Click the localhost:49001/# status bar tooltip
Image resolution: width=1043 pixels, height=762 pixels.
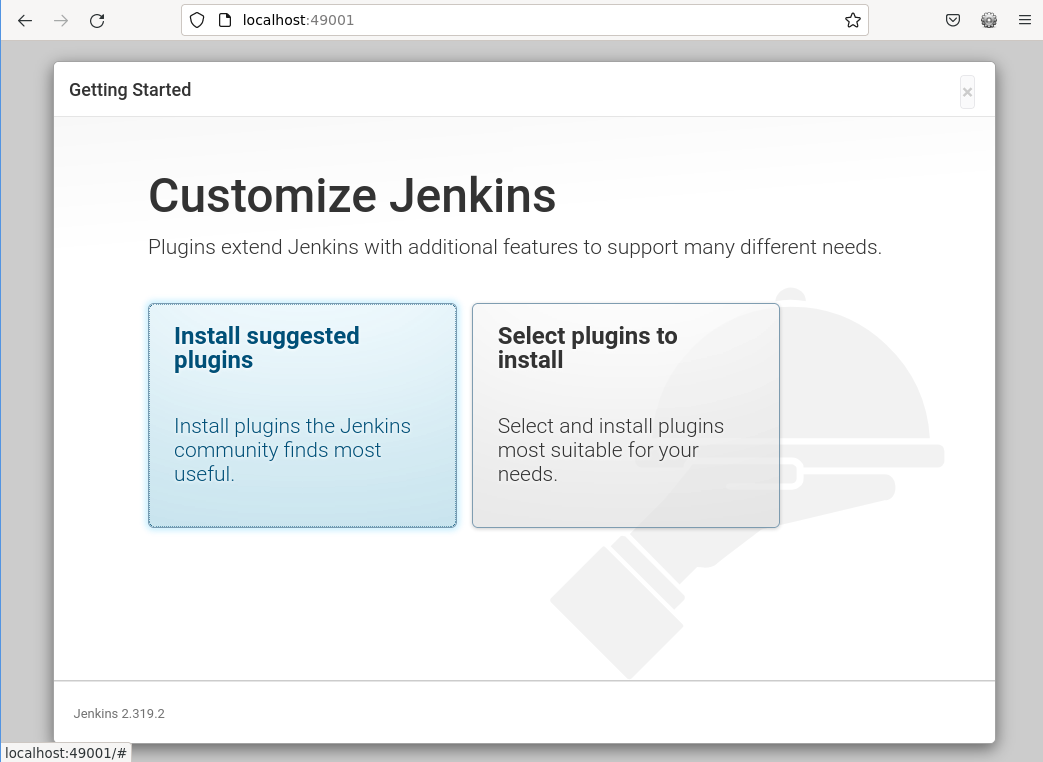tap(66, 752)
